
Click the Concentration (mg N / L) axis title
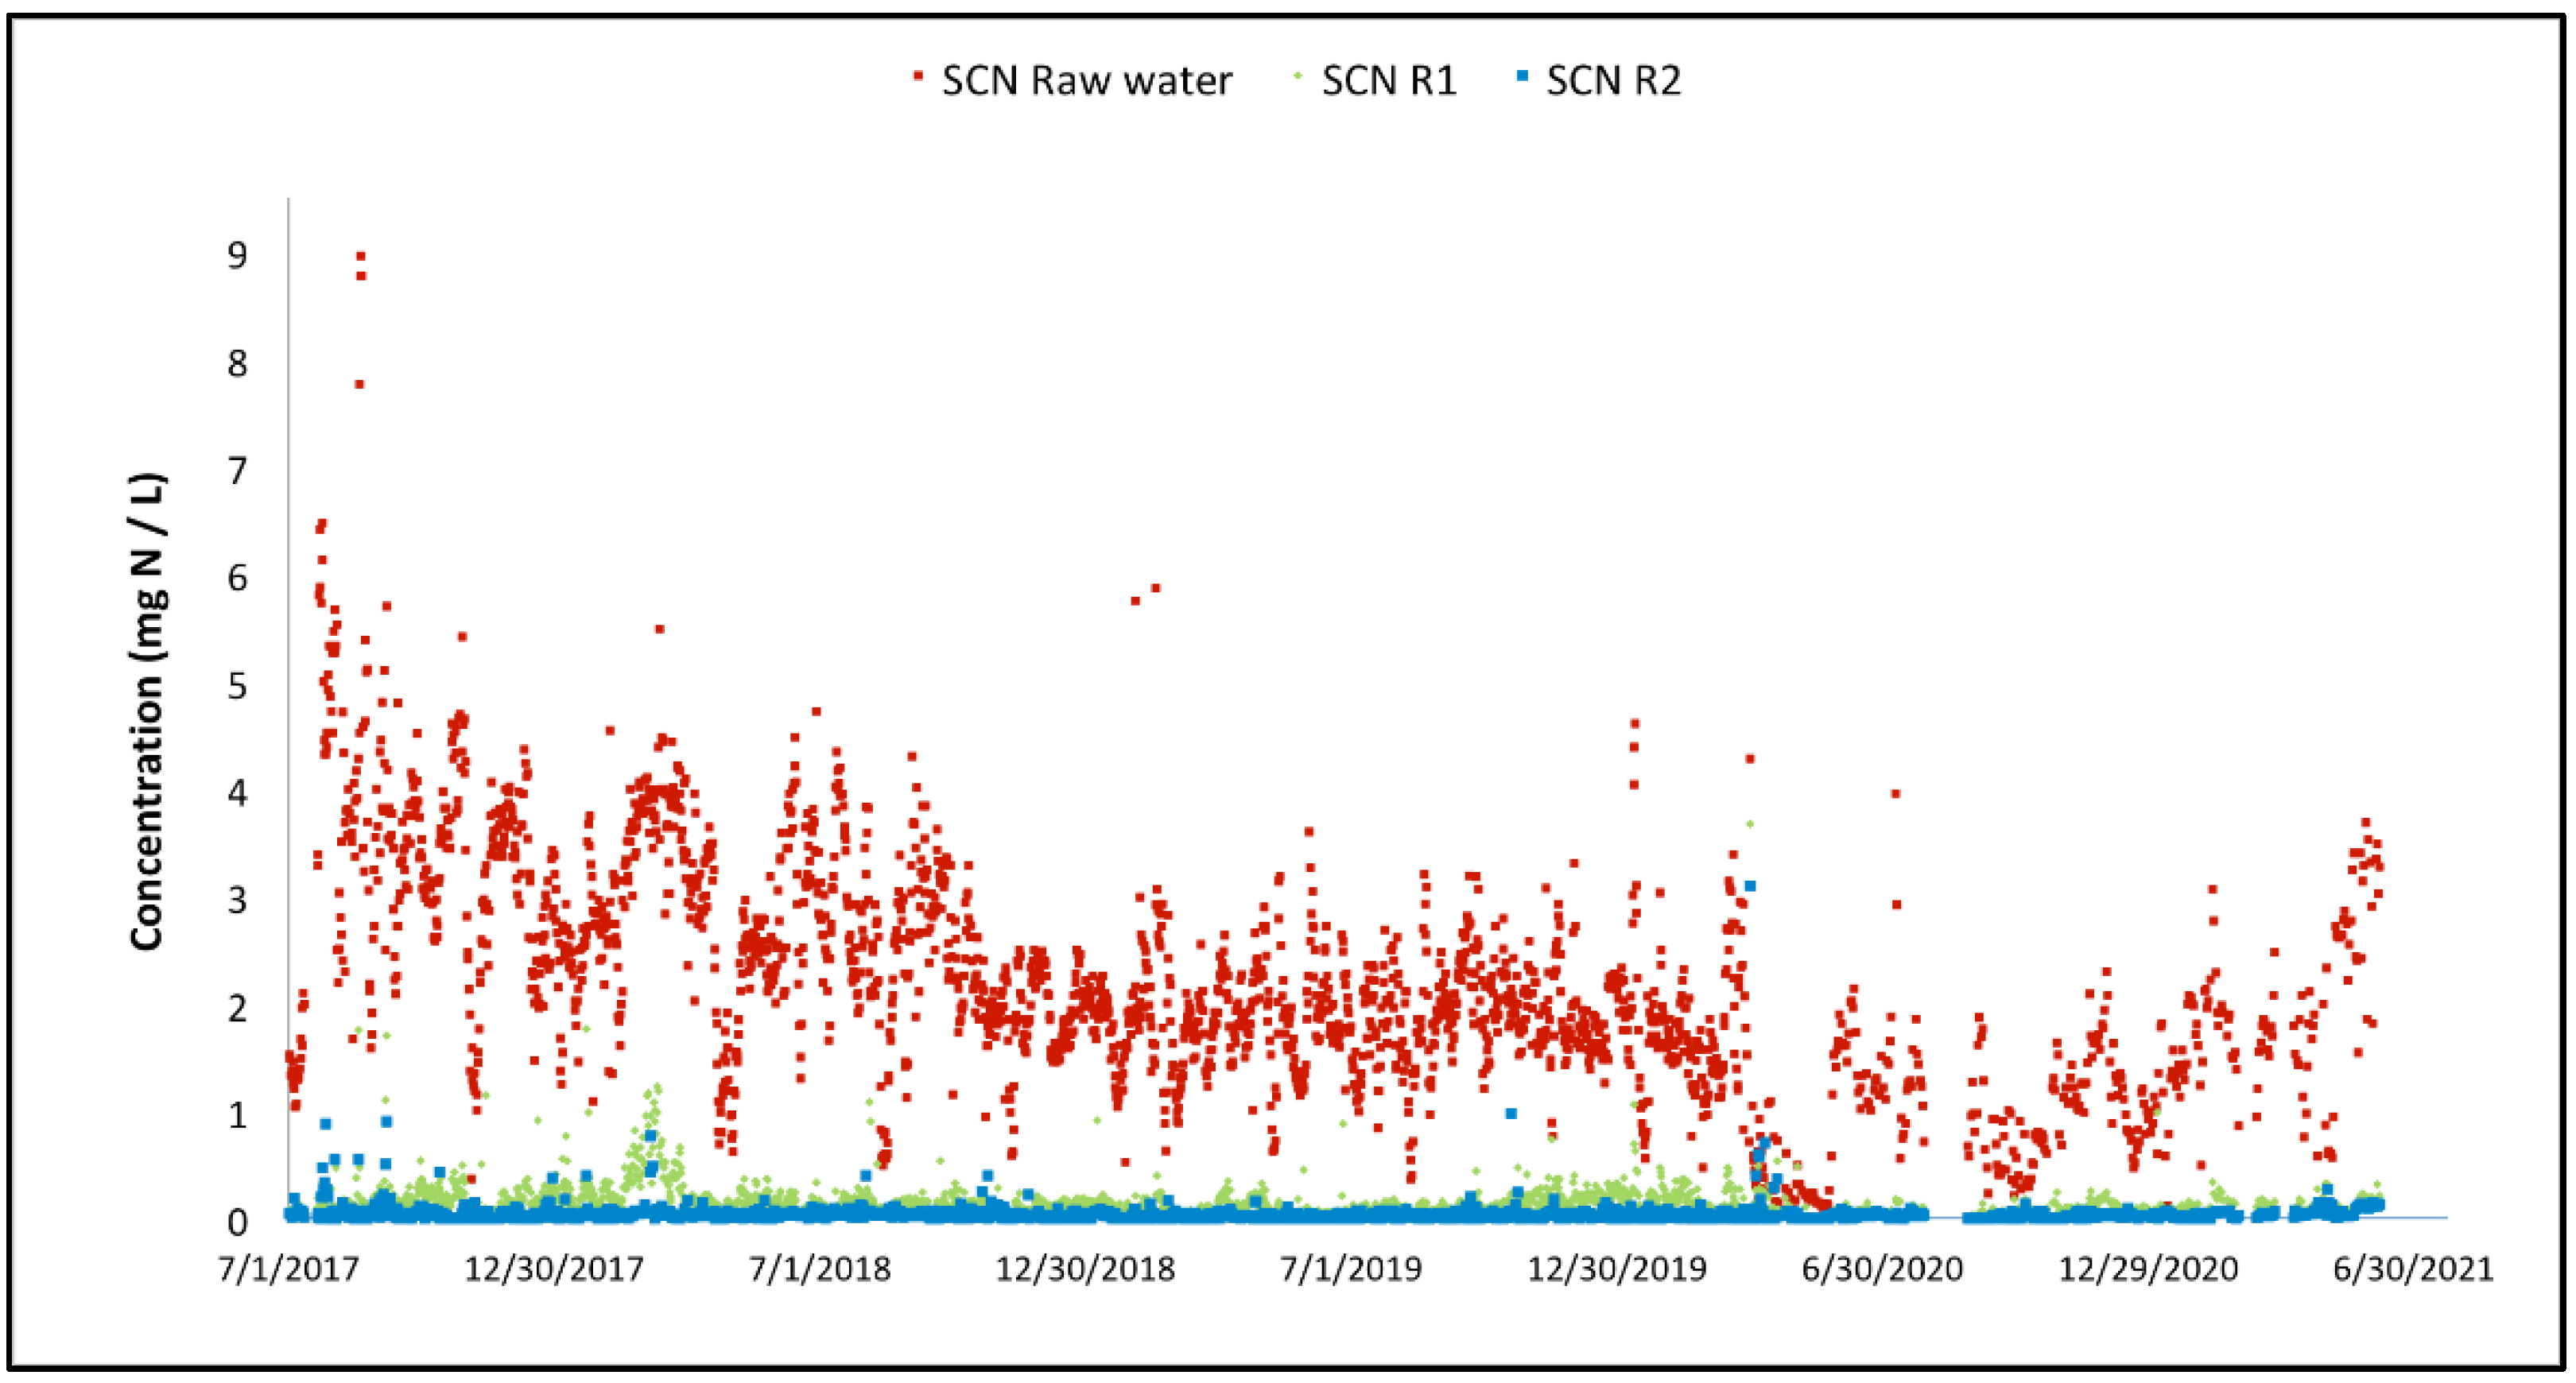point(147,711)
